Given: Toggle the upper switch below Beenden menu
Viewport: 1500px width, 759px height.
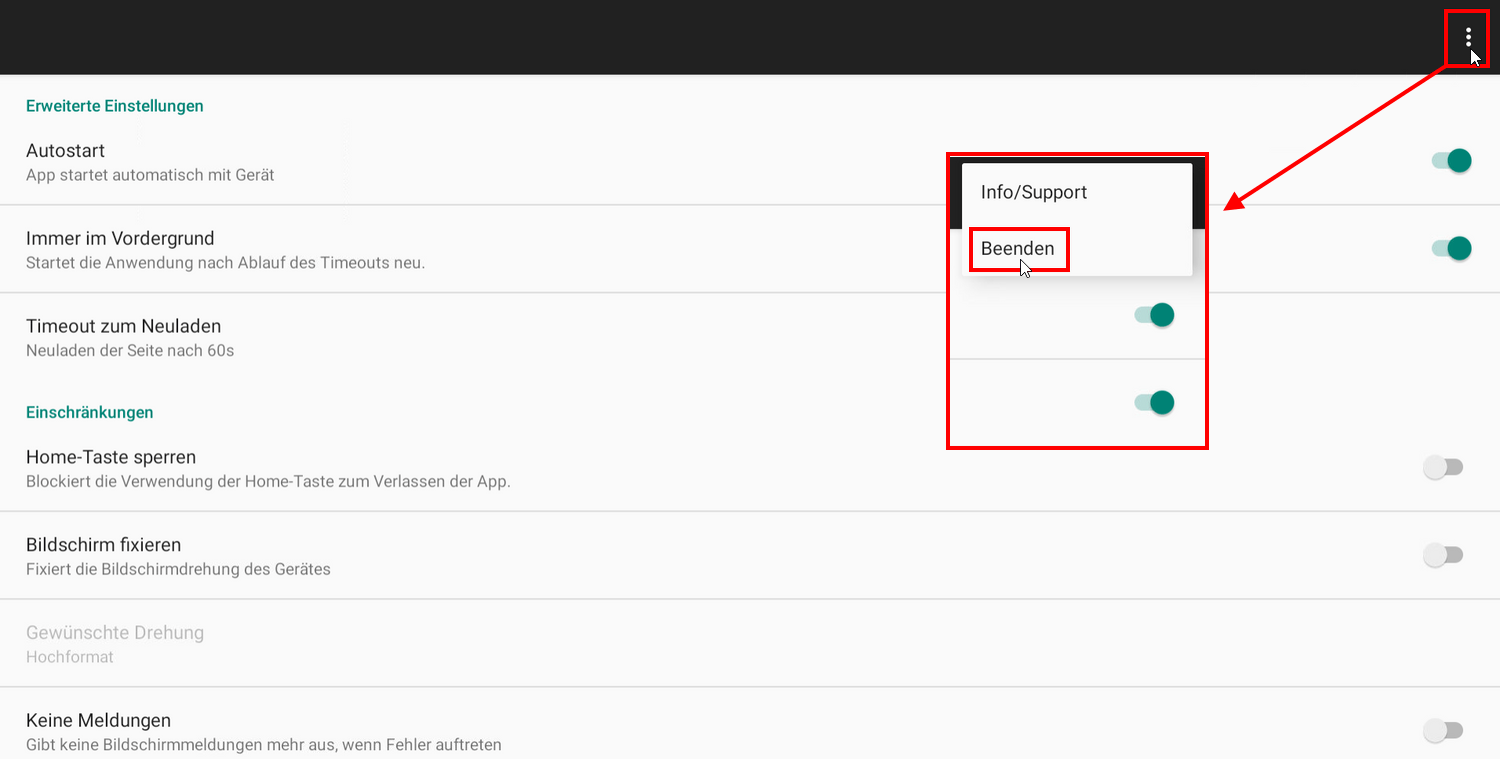Looking at the screenshot, I should tap(1154, 315).
